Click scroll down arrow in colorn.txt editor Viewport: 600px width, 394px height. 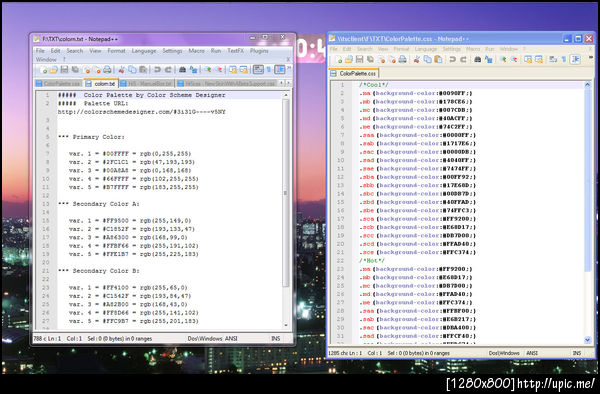[x=286, y=325]
